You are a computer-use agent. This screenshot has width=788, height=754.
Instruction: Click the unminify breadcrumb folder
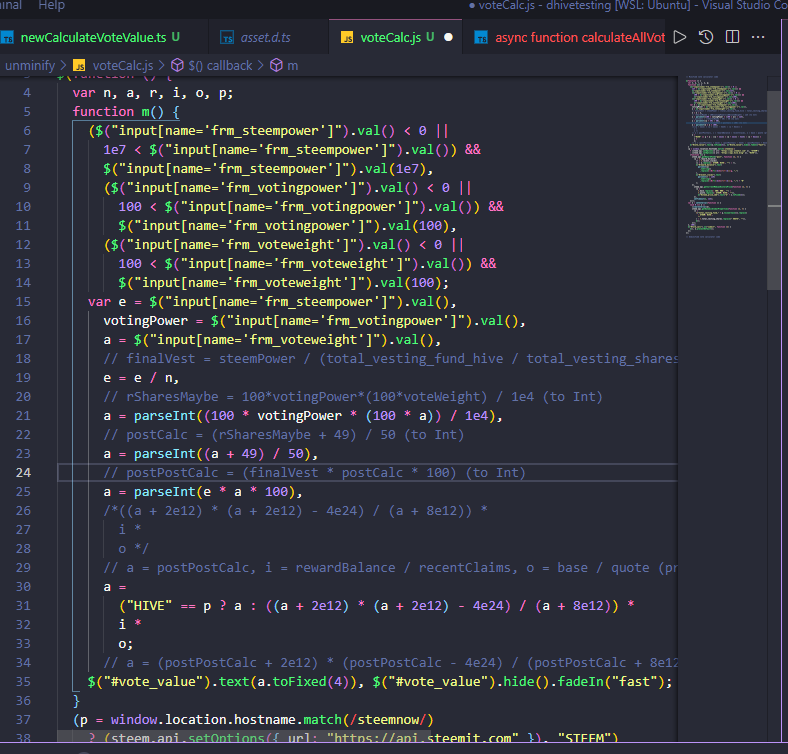(30, 66)
